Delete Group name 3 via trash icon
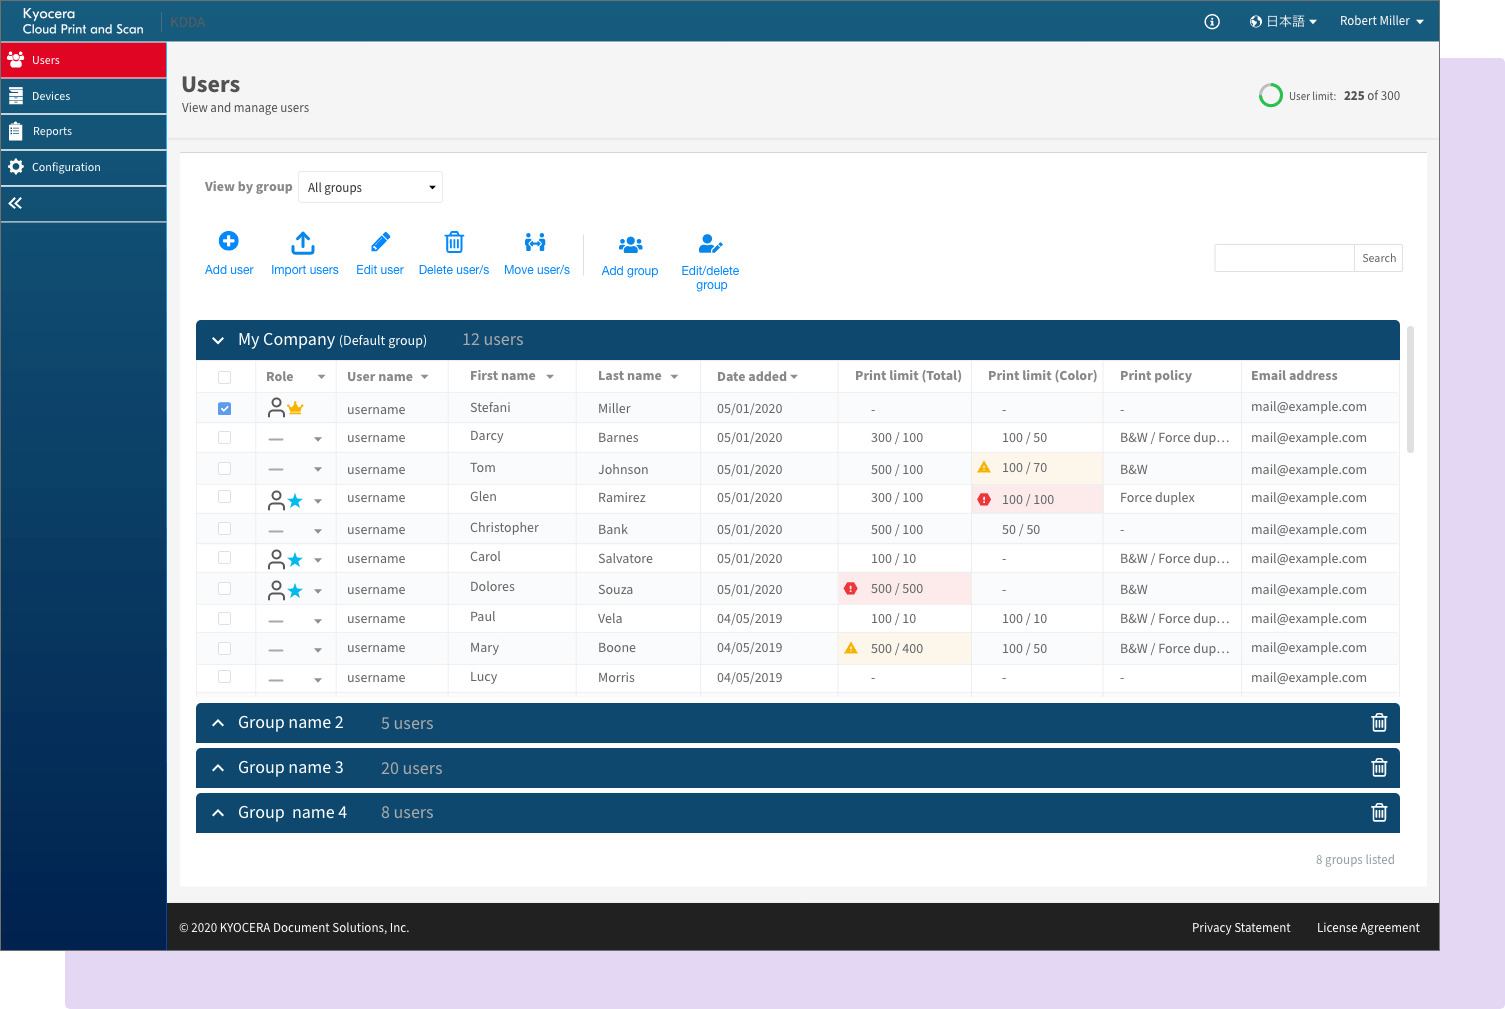The image size is (1505, 1009). click(1379, 768)
